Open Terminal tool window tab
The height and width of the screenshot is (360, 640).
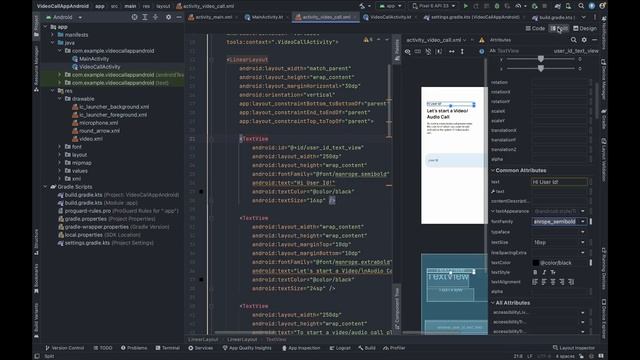167,348
